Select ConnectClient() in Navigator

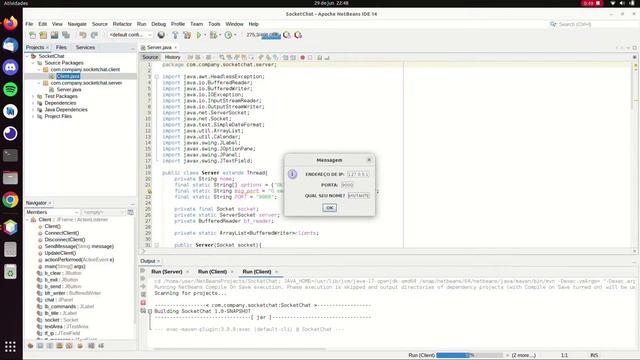62,233
